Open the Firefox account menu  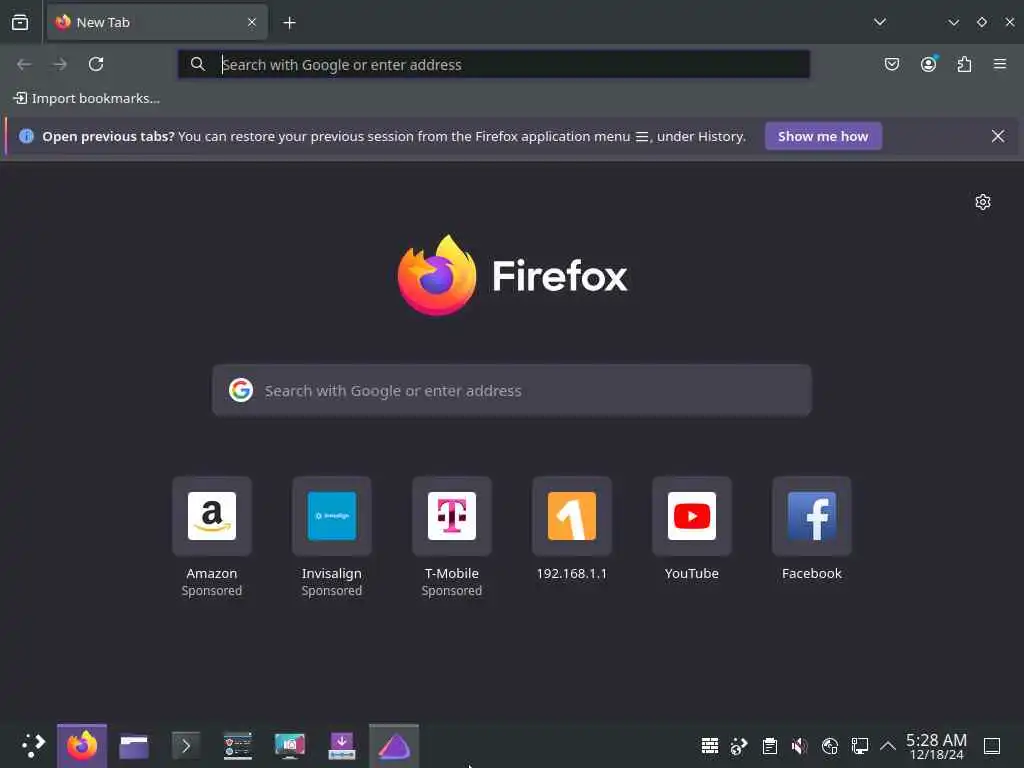pyautogui.click(x=929, y=64)
